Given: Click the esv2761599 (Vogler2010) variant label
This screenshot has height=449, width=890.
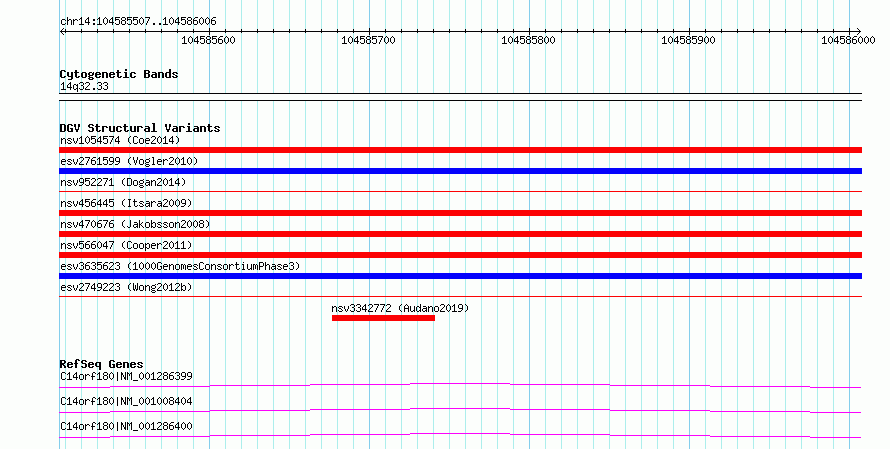Looking at the screenshot, I should tap(129, 161).
